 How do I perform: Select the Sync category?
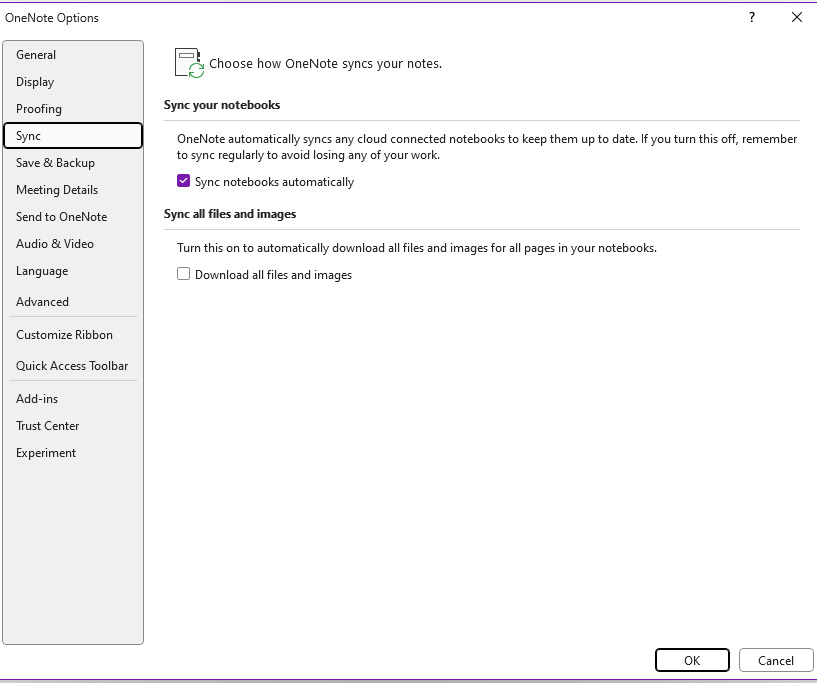click(x=72, y=135)
